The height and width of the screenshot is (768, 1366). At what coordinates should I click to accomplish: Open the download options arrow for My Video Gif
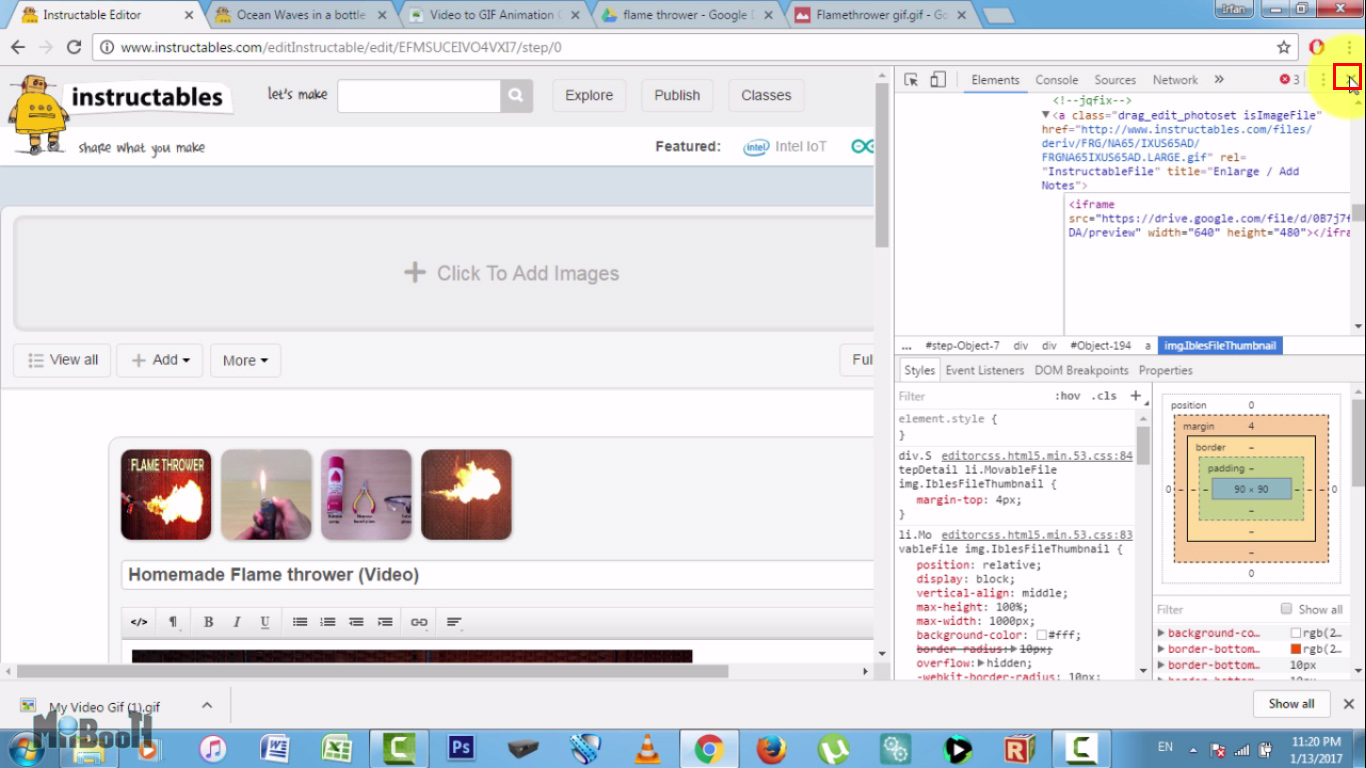(x=207, y=705)
